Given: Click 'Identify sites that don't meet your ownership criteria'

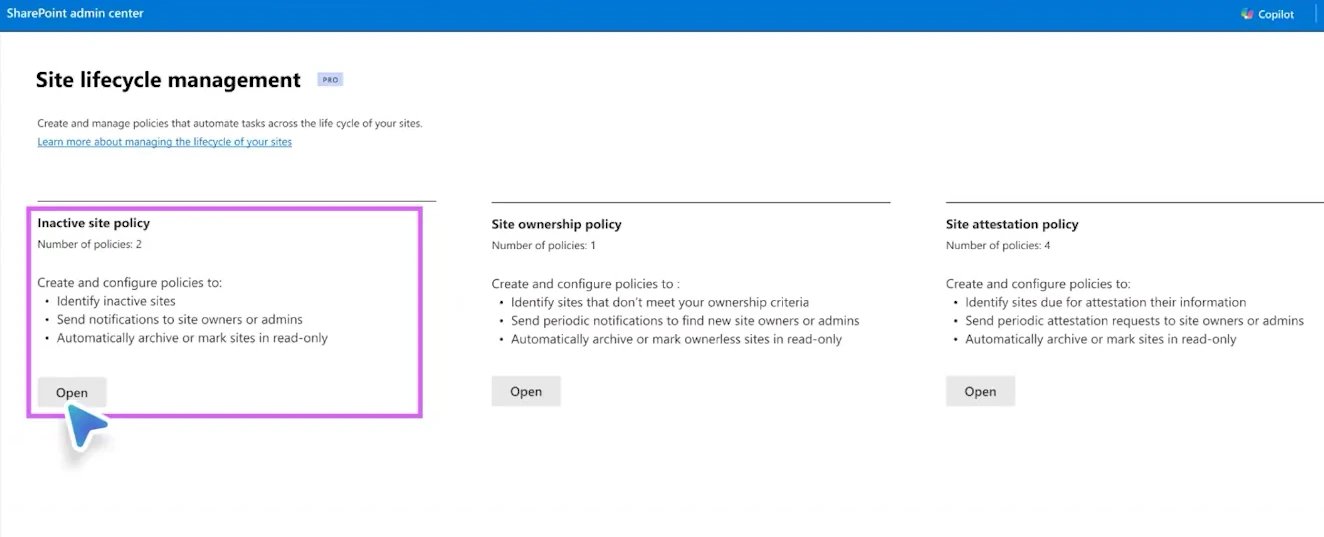Looking at the screenshot, I should [x=660, y=302].
